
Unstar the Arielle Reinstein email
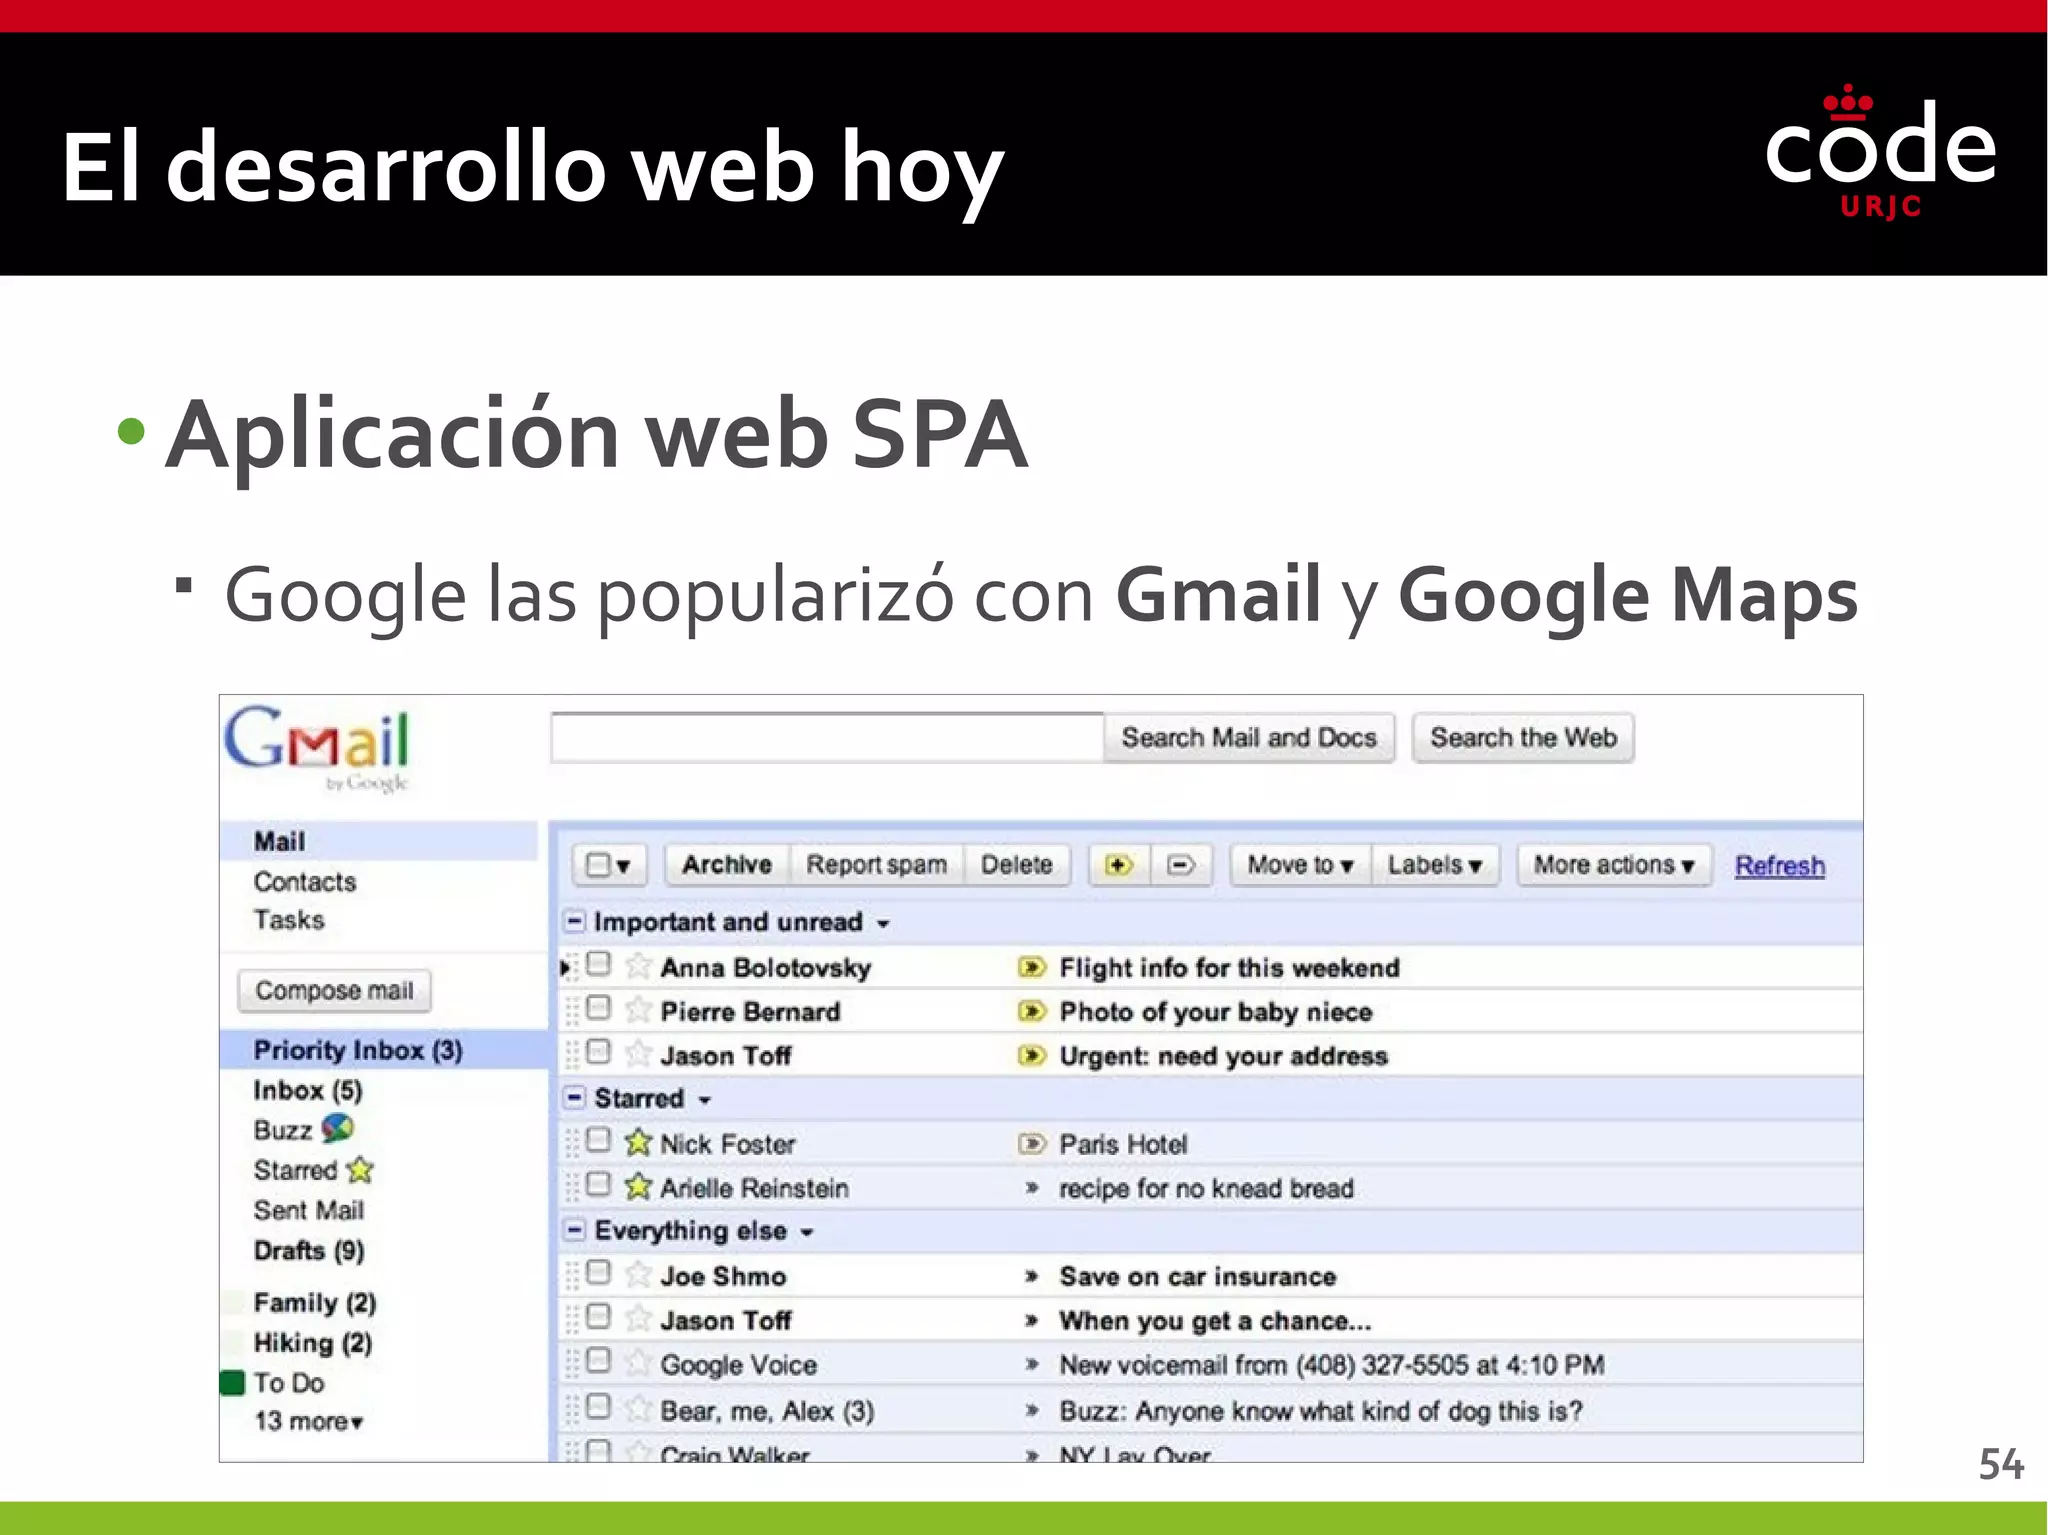[638, 1187]
